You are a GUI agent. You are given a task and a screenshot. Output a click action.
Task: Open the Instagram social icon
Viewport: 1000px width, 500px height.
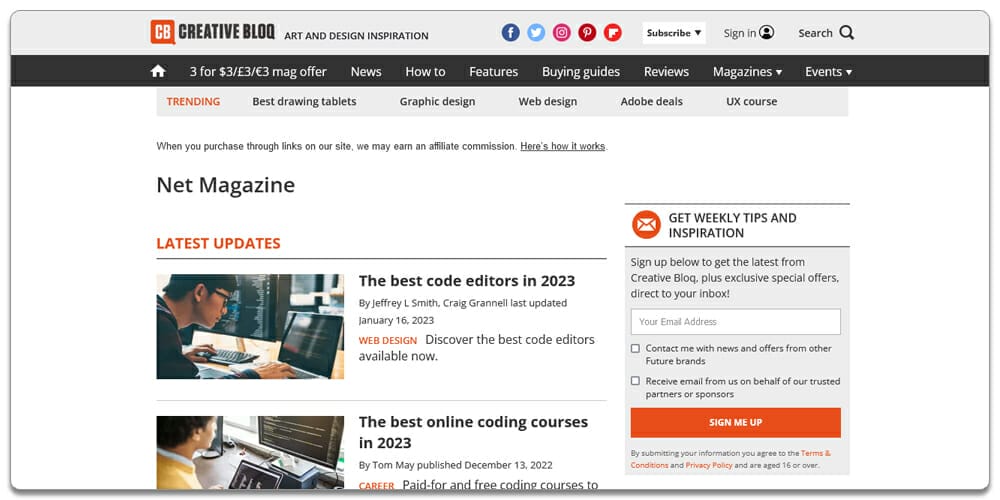pos(561,33)
